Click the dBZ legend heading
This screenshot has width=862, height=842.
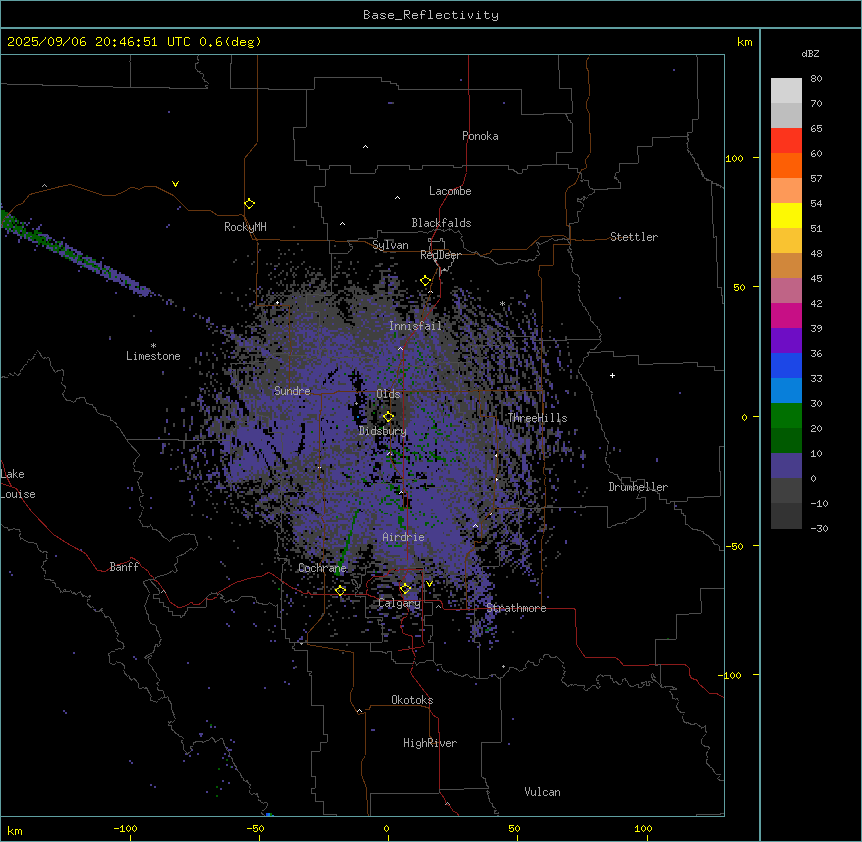(x=810, y=54)
